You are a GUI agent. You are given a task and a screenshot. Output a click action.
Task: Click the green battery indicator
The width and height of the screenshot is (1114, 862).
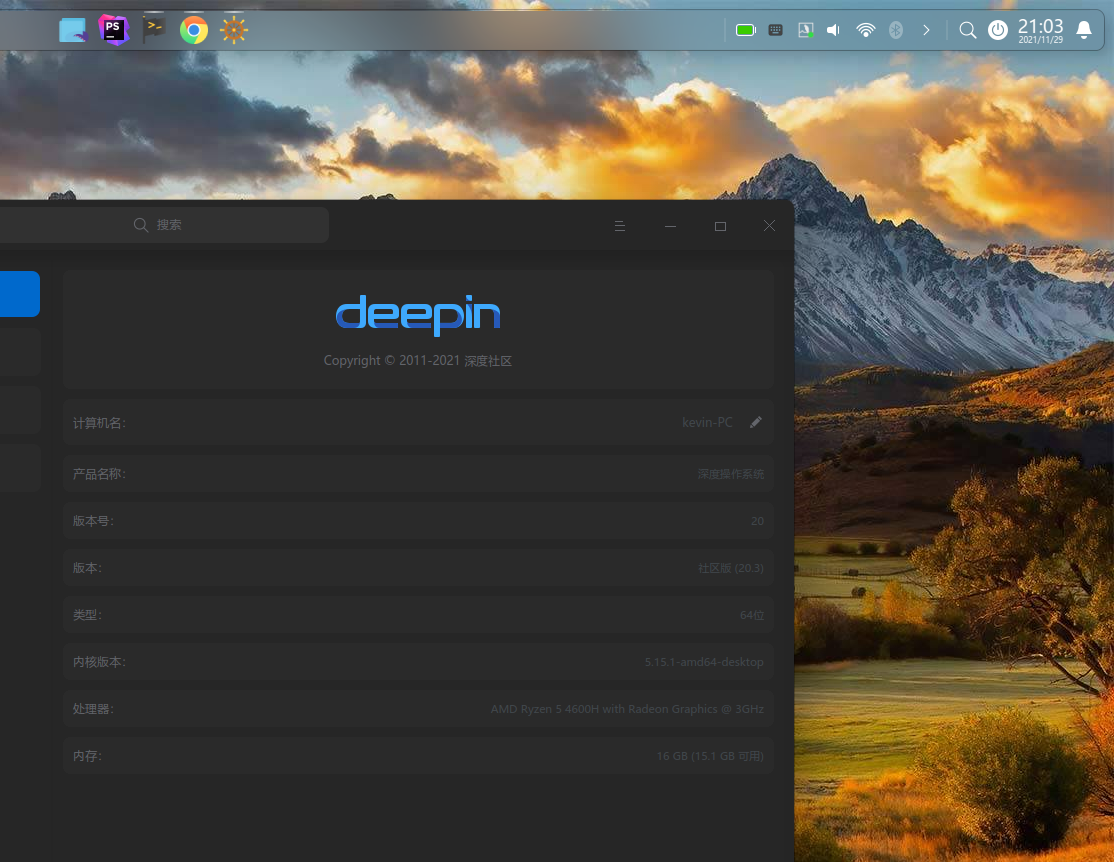745,30
